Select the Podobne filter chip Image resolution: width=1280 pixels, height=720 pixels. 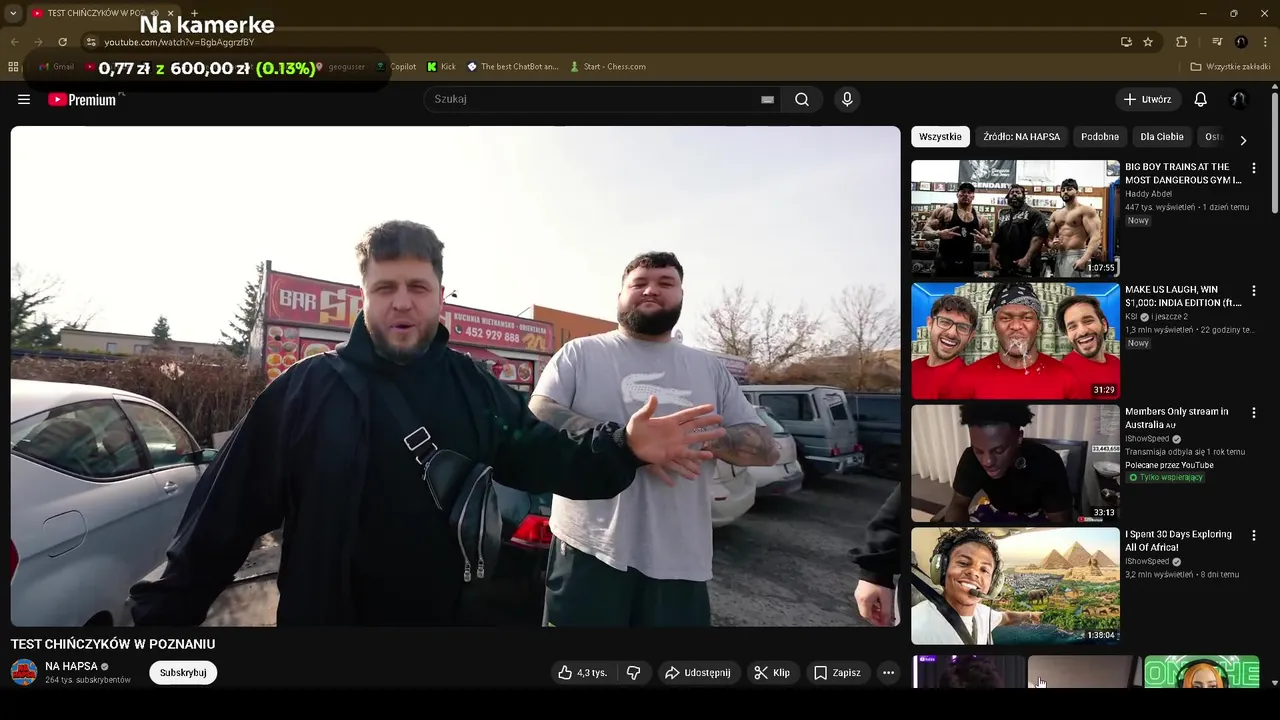click(x=1100, y=137)
